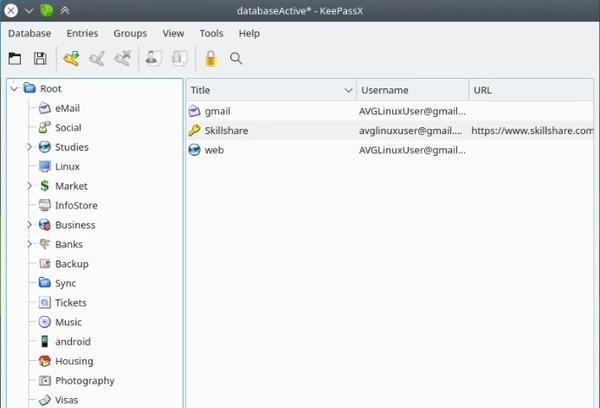Copy username to clipboard icon
The image size is (600, 408).
(x=153, y=59)
